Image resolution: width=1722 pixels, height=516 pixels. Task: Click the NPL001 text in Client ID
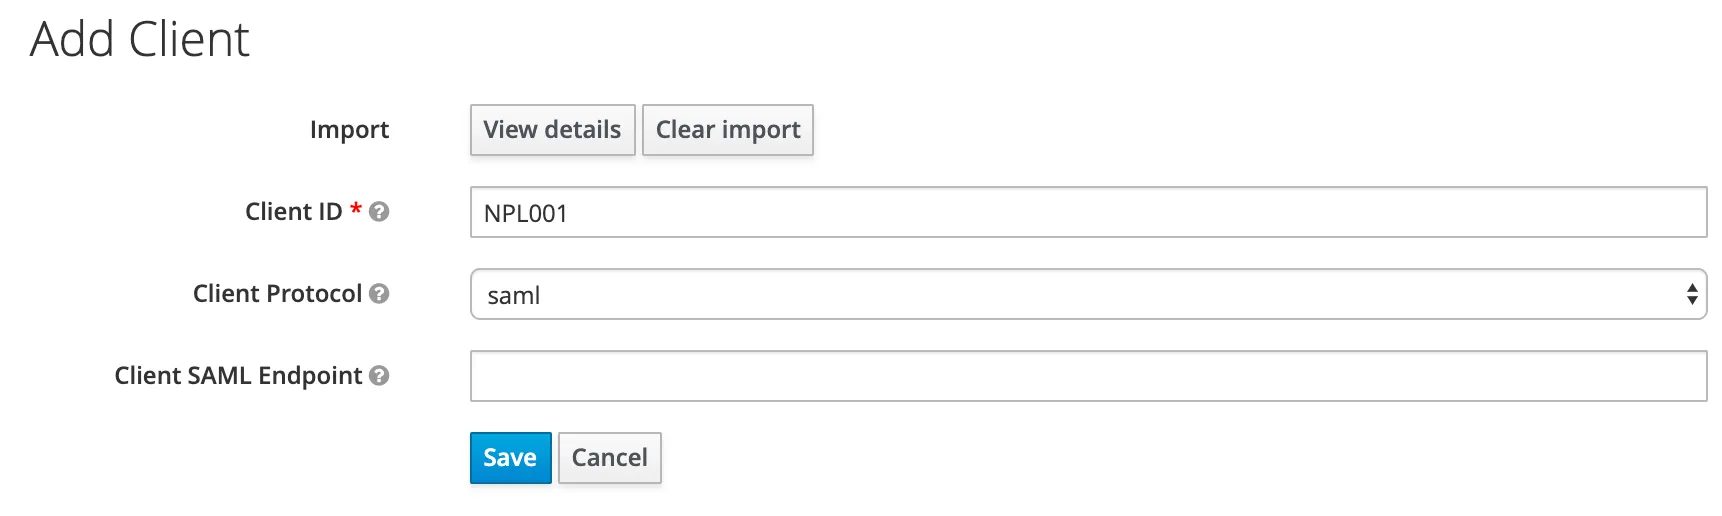click(x=526, y=214)
